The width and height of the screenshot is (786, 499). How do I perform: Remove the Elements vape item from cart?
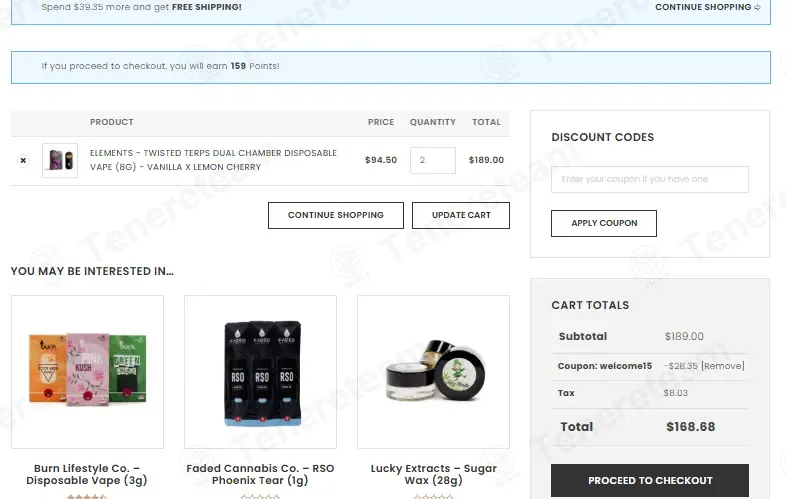click(23, 160)
